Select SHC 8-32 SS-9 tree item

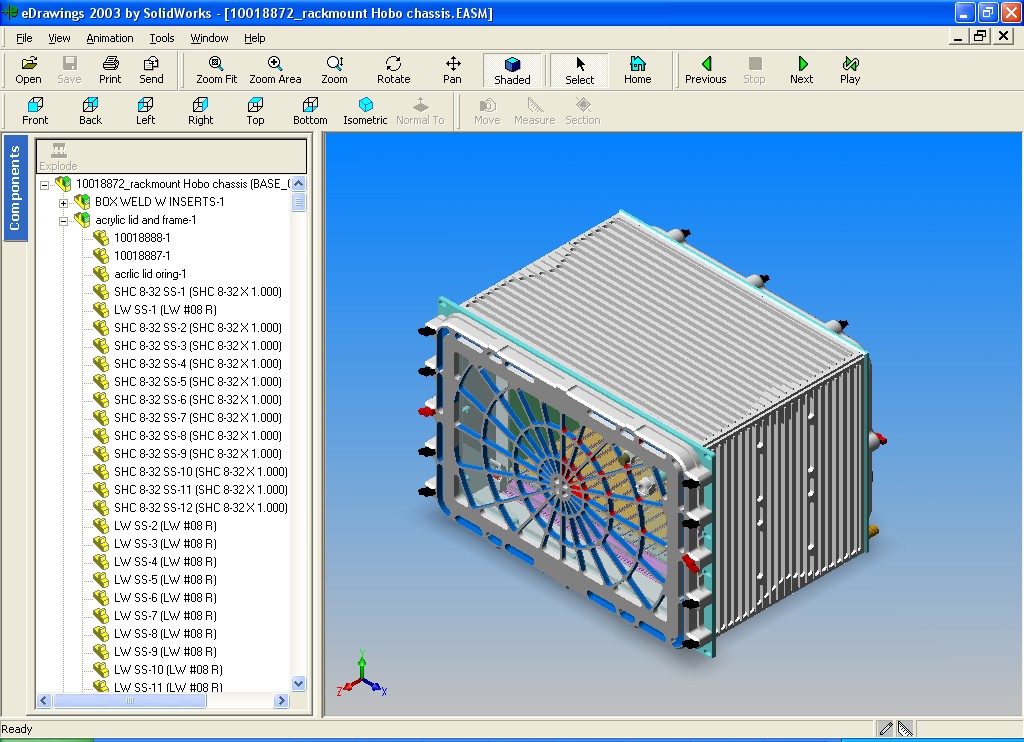click(x=198, y=453)
